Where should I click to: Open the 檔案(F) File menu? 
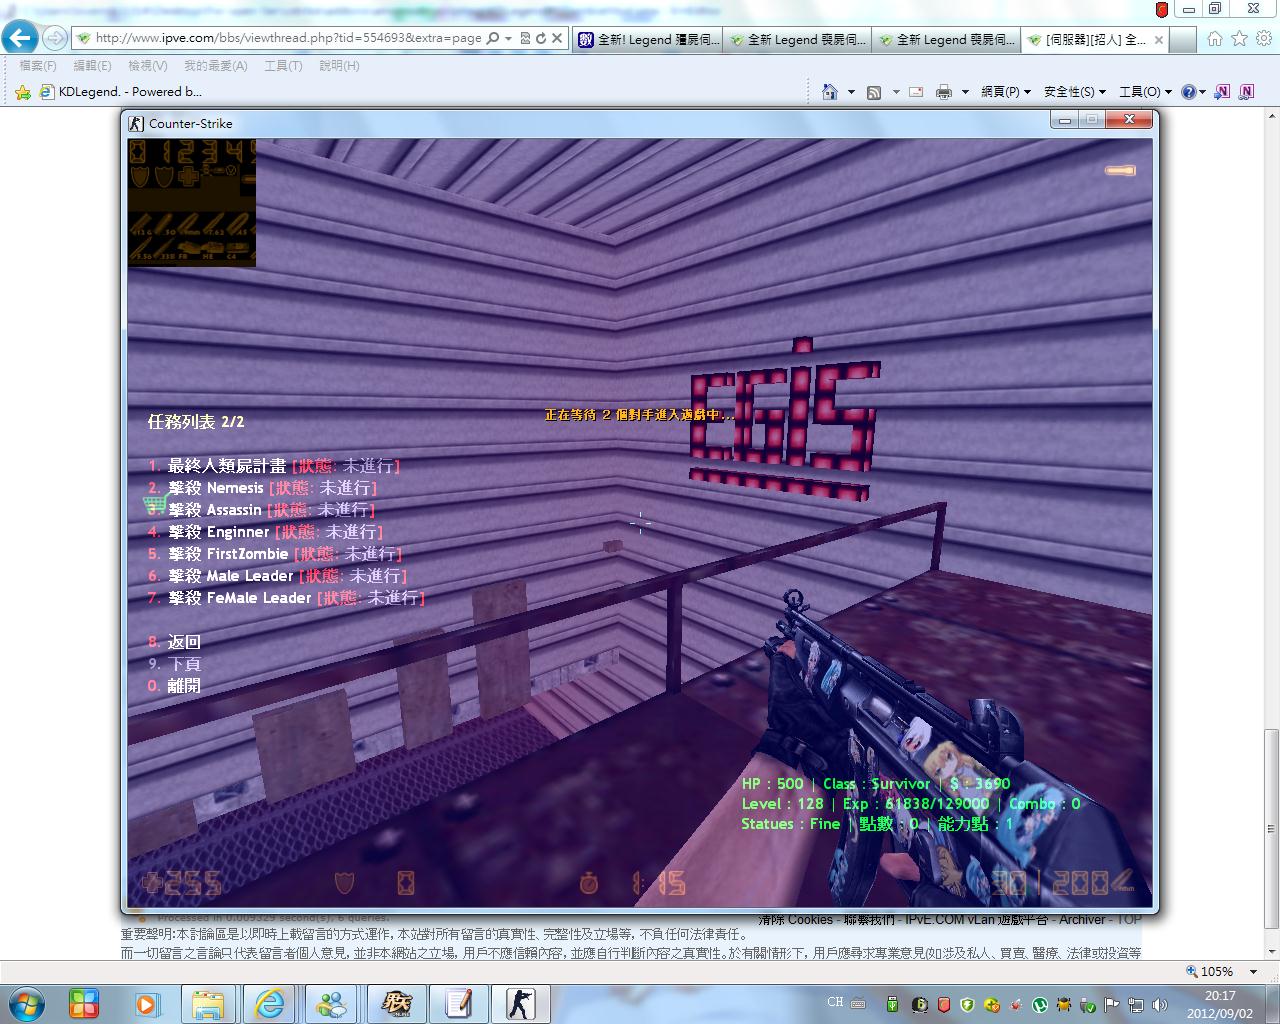(38, 66)
